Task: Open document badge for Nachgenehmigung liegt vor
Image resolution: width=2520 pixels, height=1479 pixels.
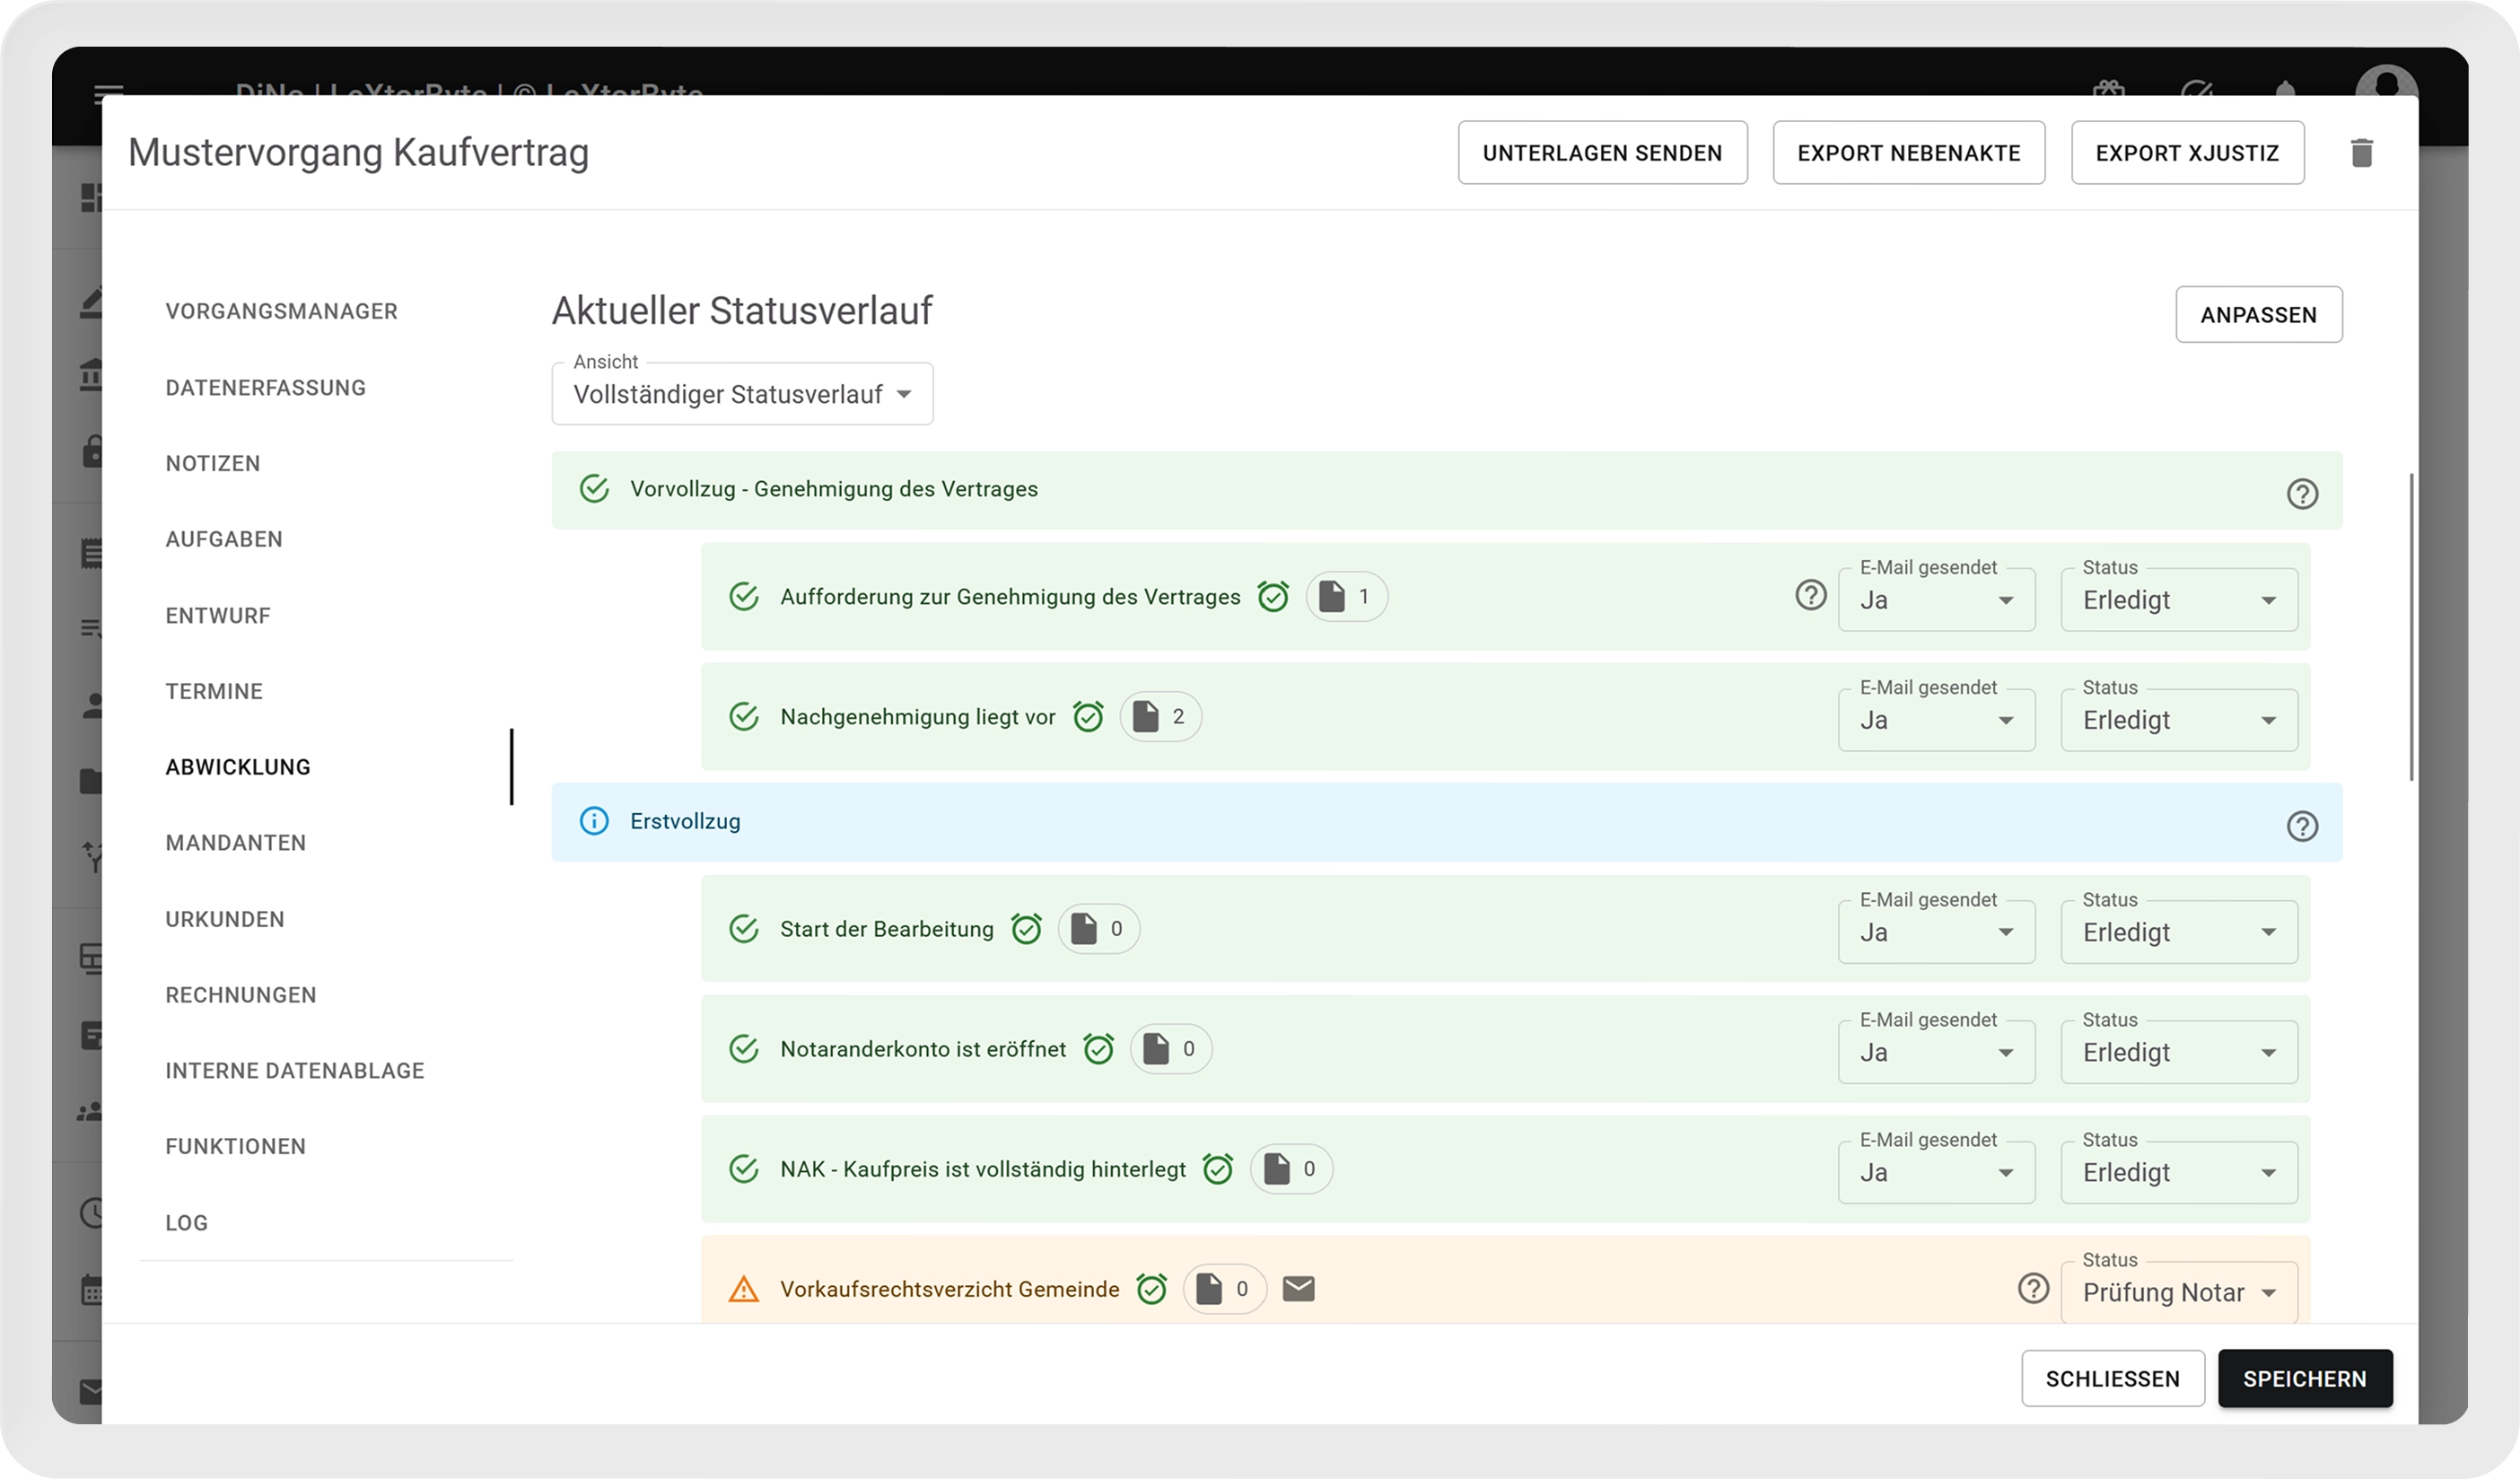Action: click(x=1160, y=717)
